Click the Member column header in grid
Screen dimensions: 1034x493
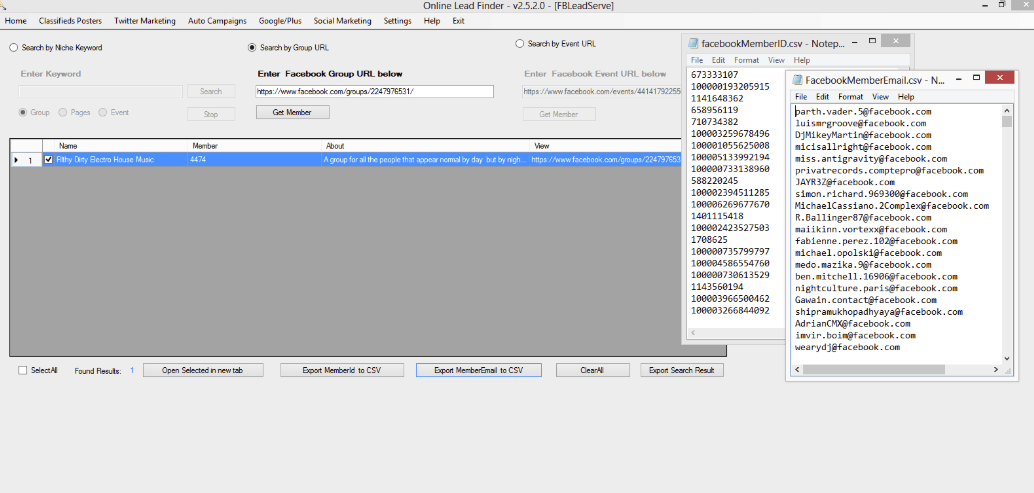(x=204, y=146)
